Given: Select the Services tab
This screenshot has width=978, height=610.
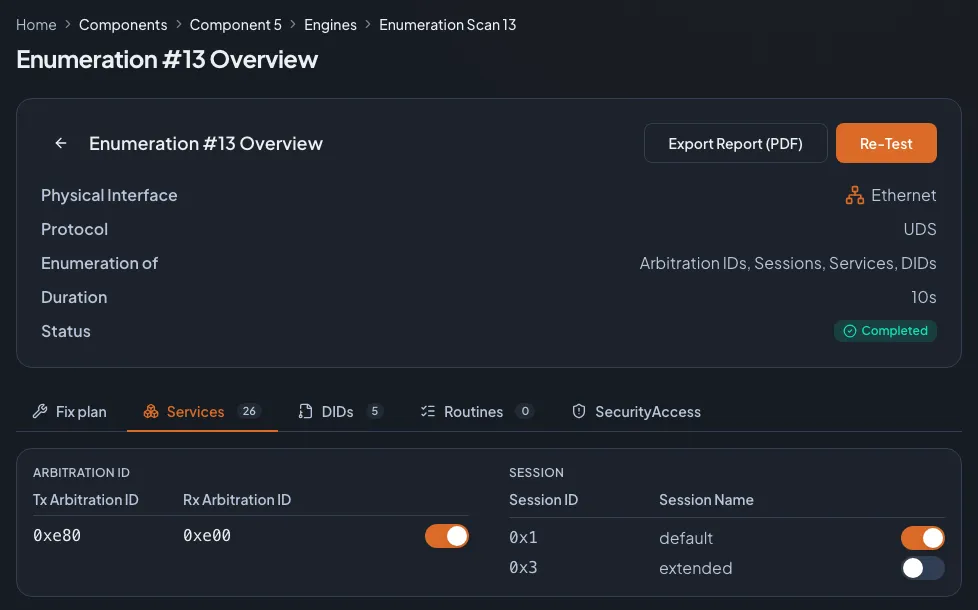Looking at the screenshot, I should [202, 412].
